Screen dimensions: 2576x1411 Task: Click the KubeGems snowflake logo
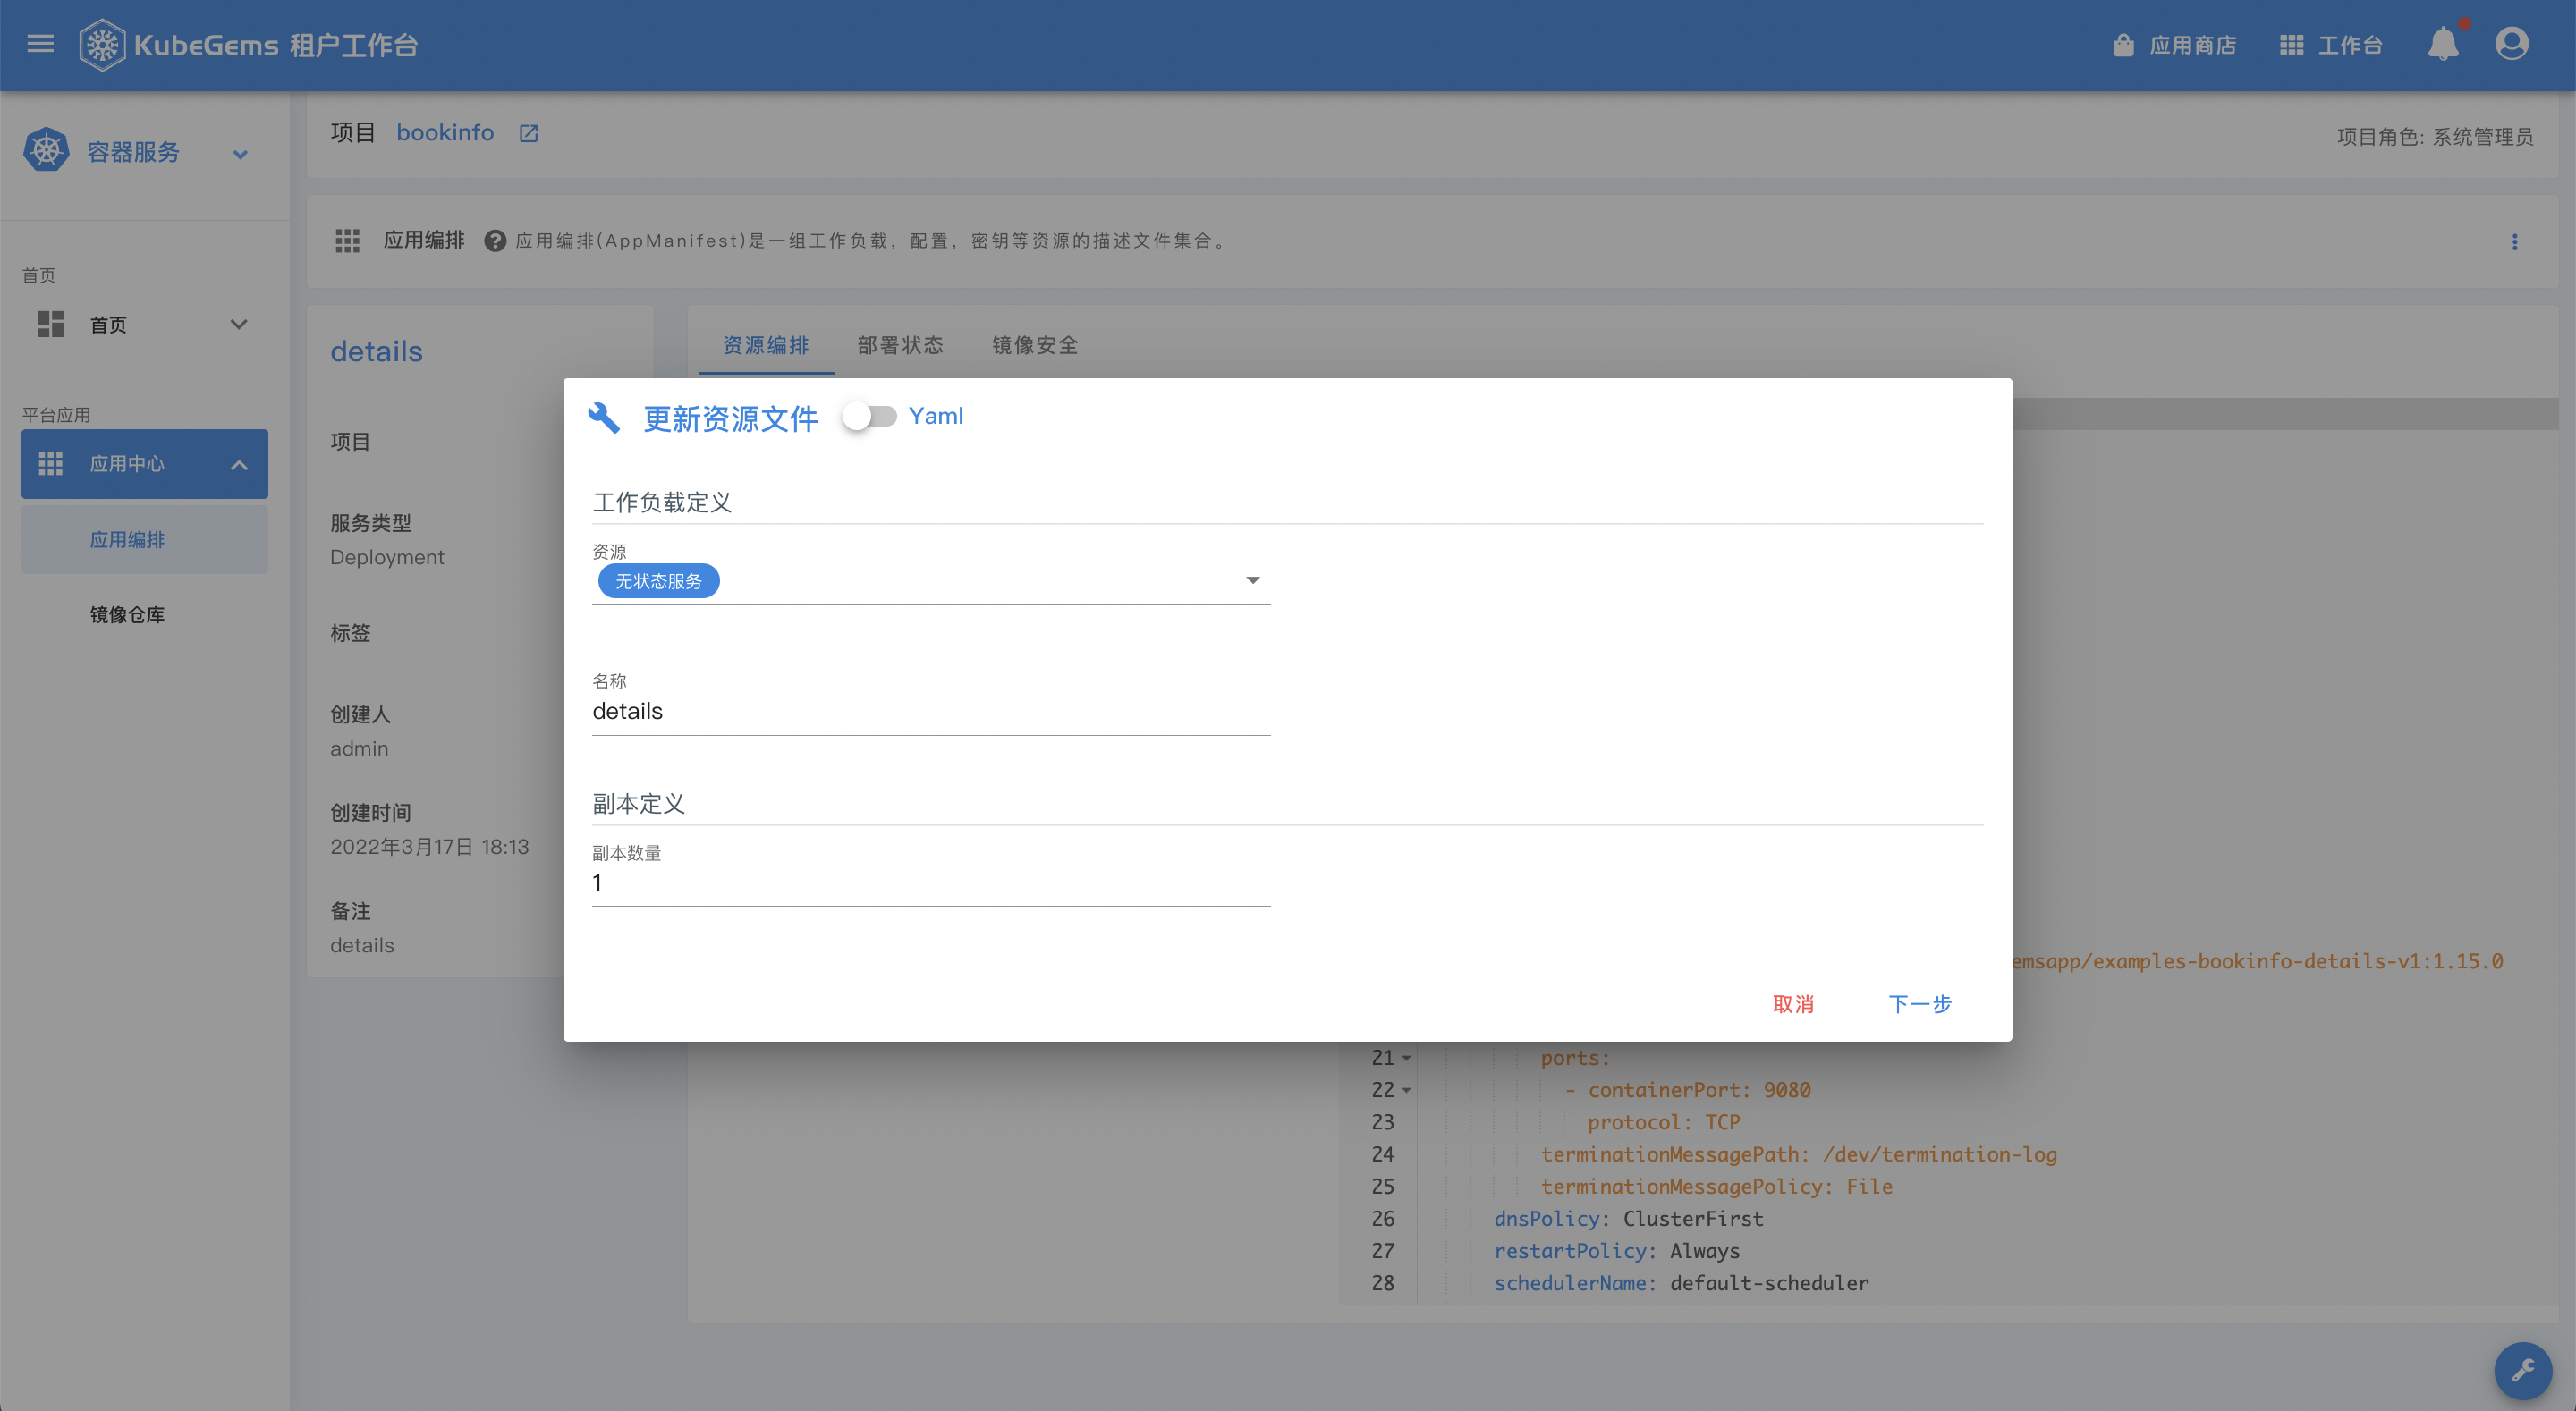coord(102,45)
